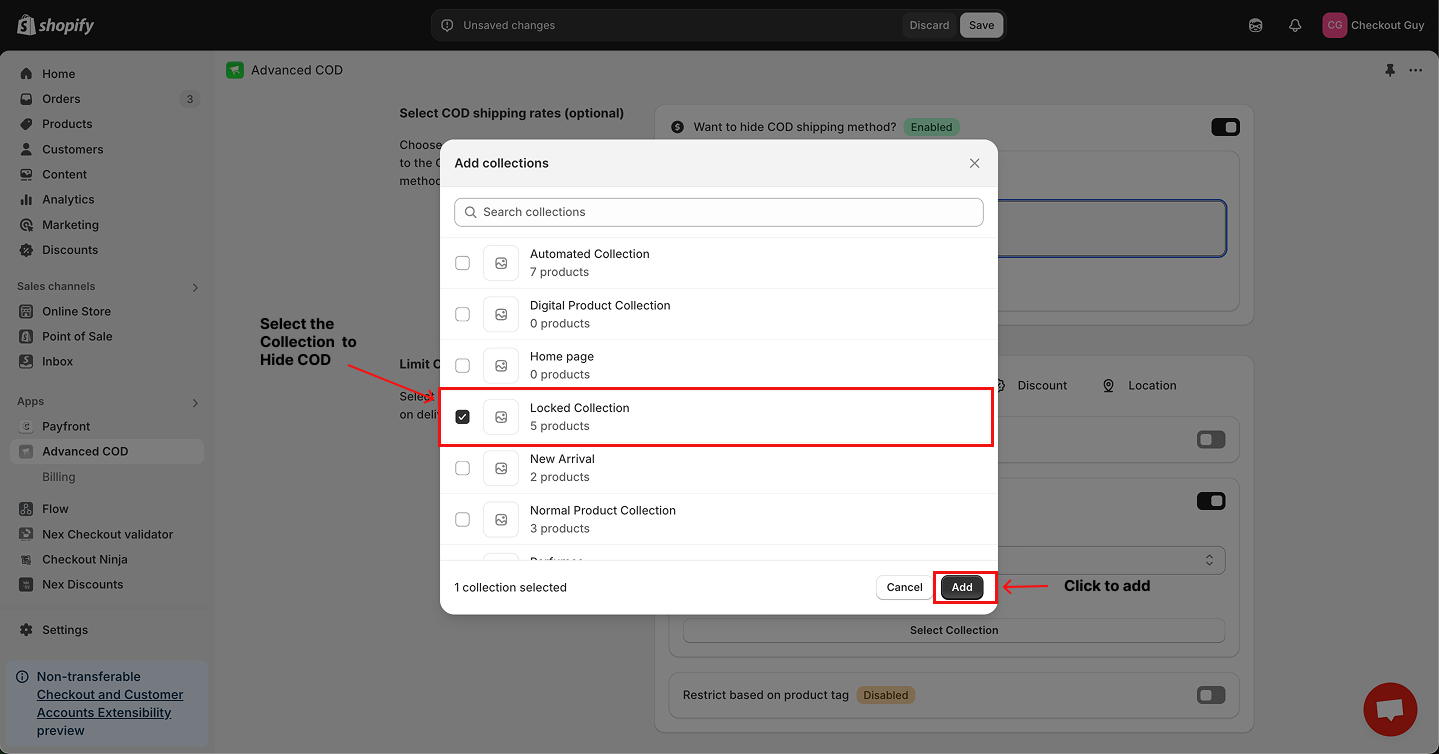Click the Add button in dialog
Image resolution: width=1439 pixels, height=754 pixels.
[962, 587]
